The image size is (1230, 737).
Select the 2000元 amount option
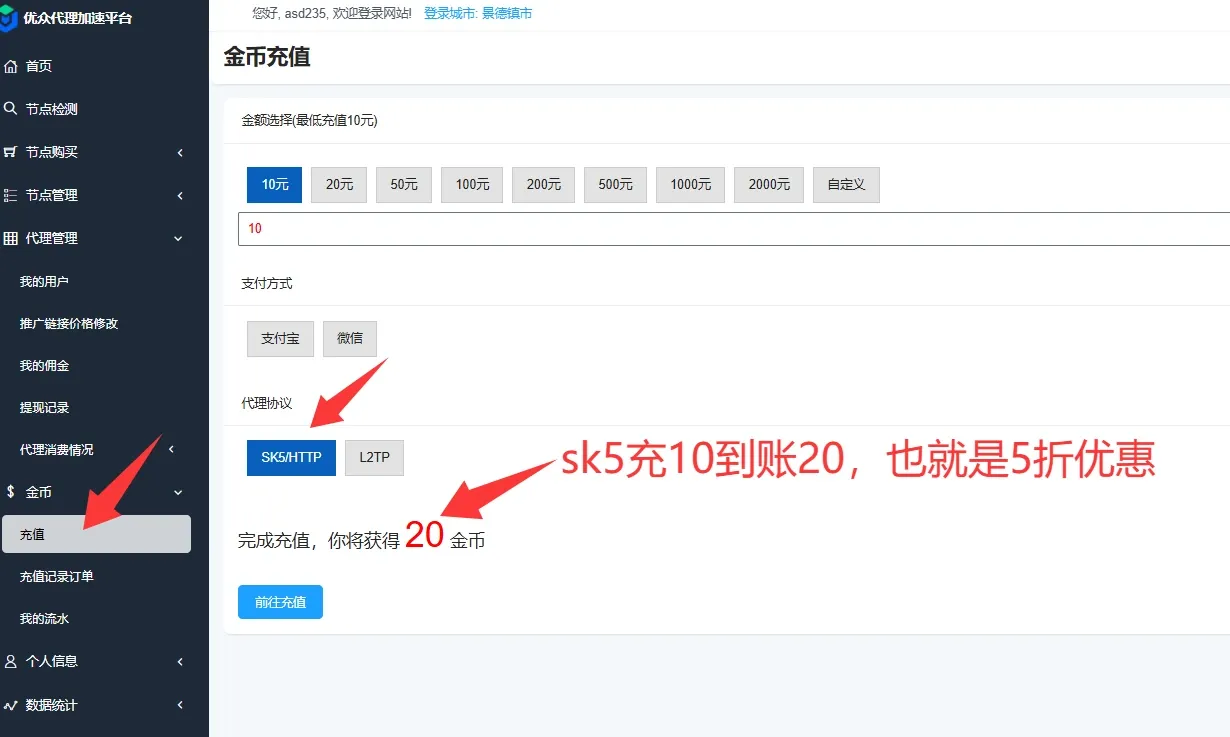(769, 185)
